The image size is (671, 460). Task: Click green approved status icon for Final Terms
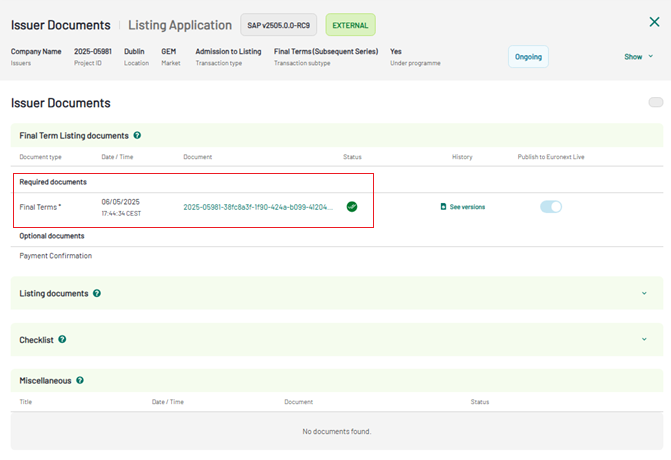tap(352, 207)
